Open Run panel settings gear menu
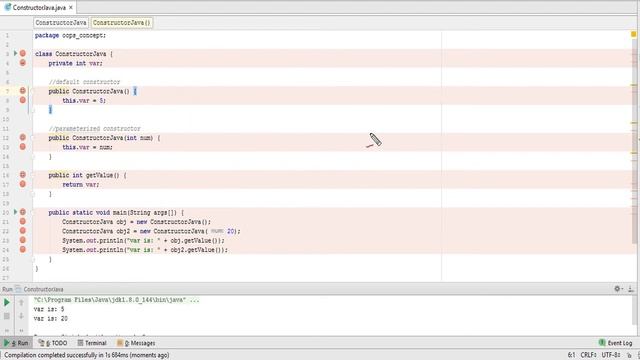The height and width of the screenshot is (360, 640). [618, 289]
